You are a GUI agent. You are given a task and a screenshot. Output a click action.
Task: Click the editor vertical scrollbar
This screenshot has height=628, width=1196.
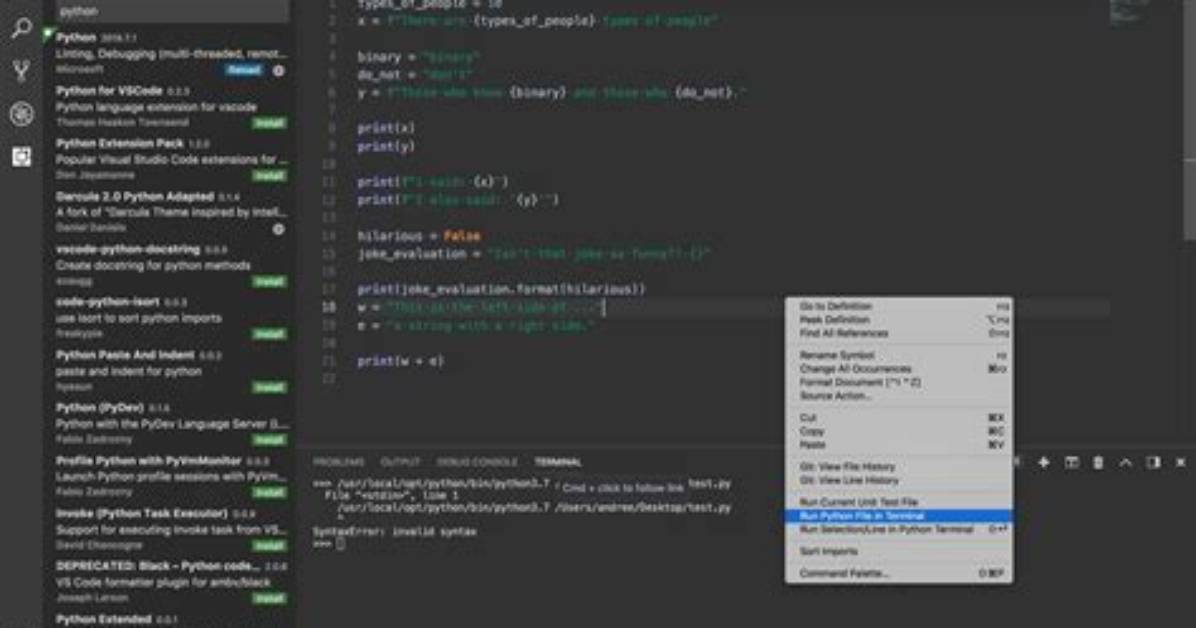pos(1190,122)
